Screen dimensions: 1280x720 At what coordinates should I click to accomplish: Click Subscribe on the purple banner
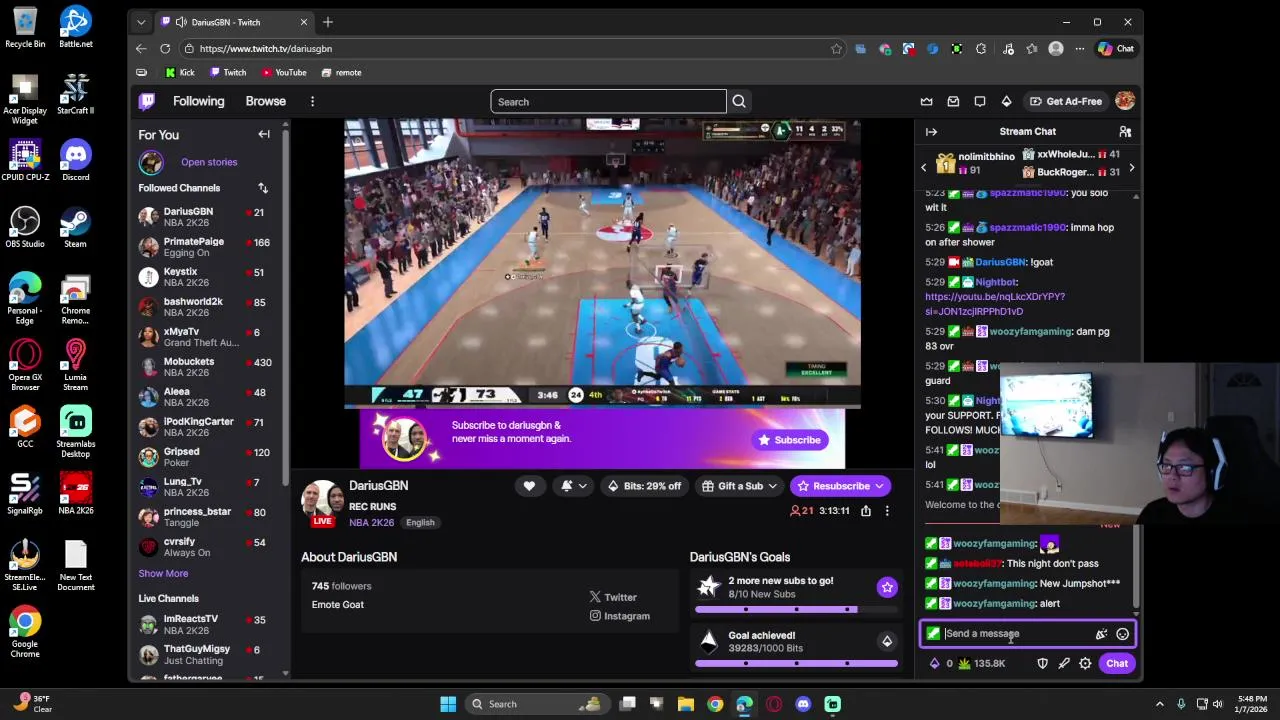790,440
